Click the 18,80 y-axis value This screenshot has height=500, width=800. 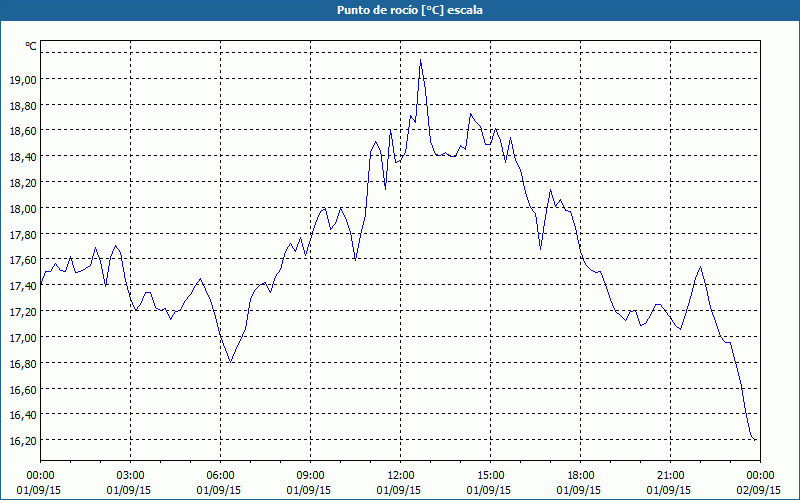tap(23, 105)
